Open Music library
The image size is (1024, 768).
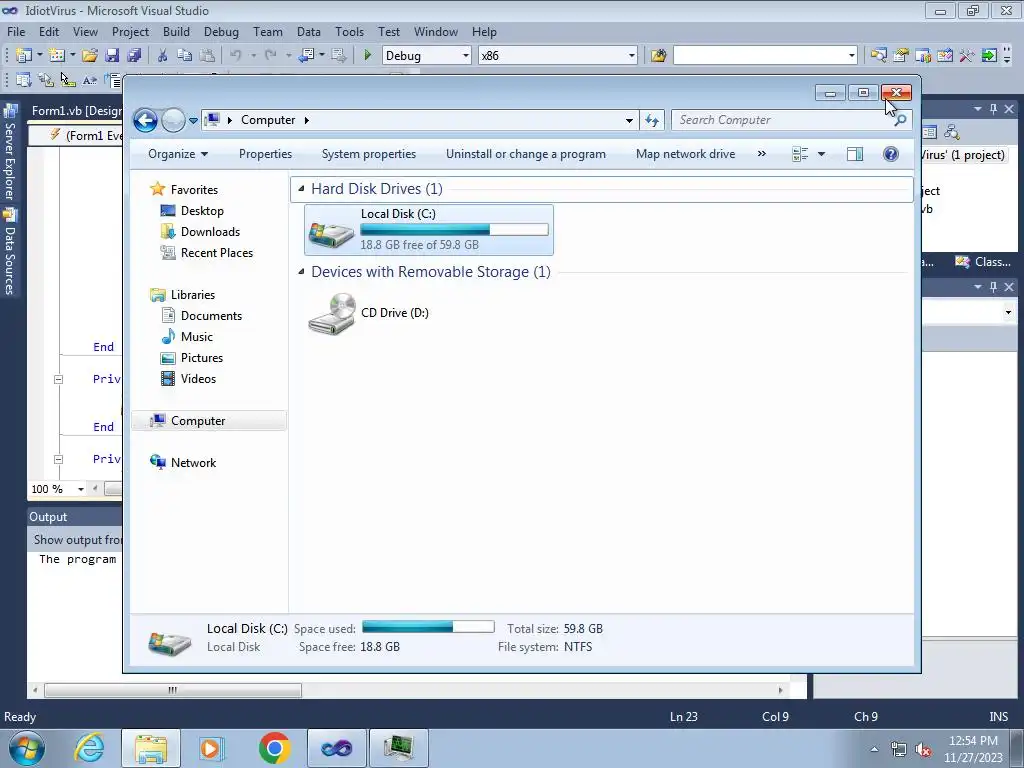point(187,337)
